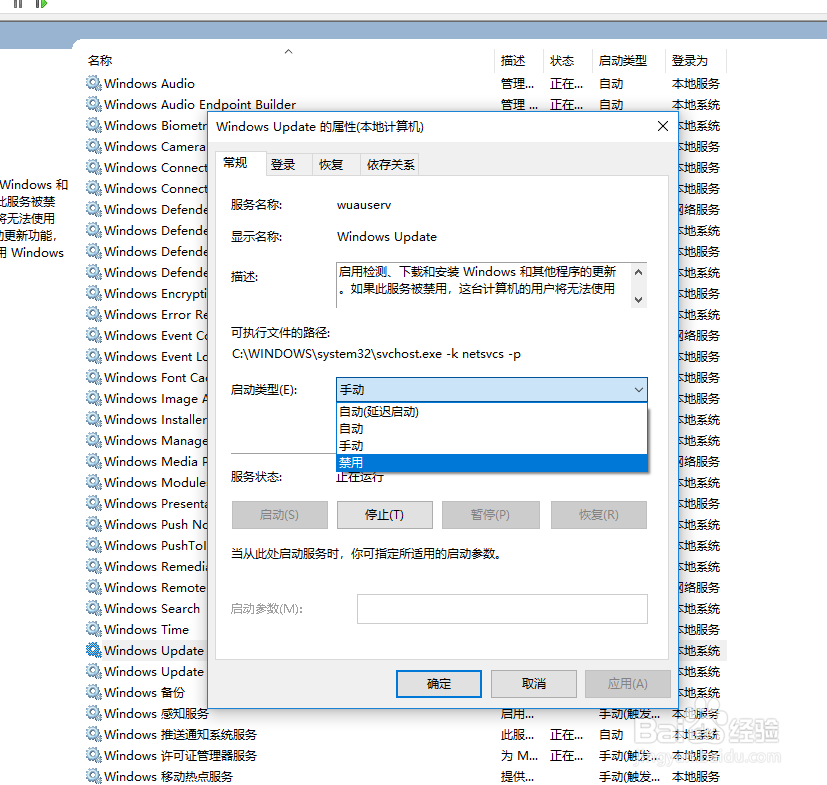Click the highlighted Windows Update service icon
Screen dimensions: 827x785
click(x=93, y=650)
